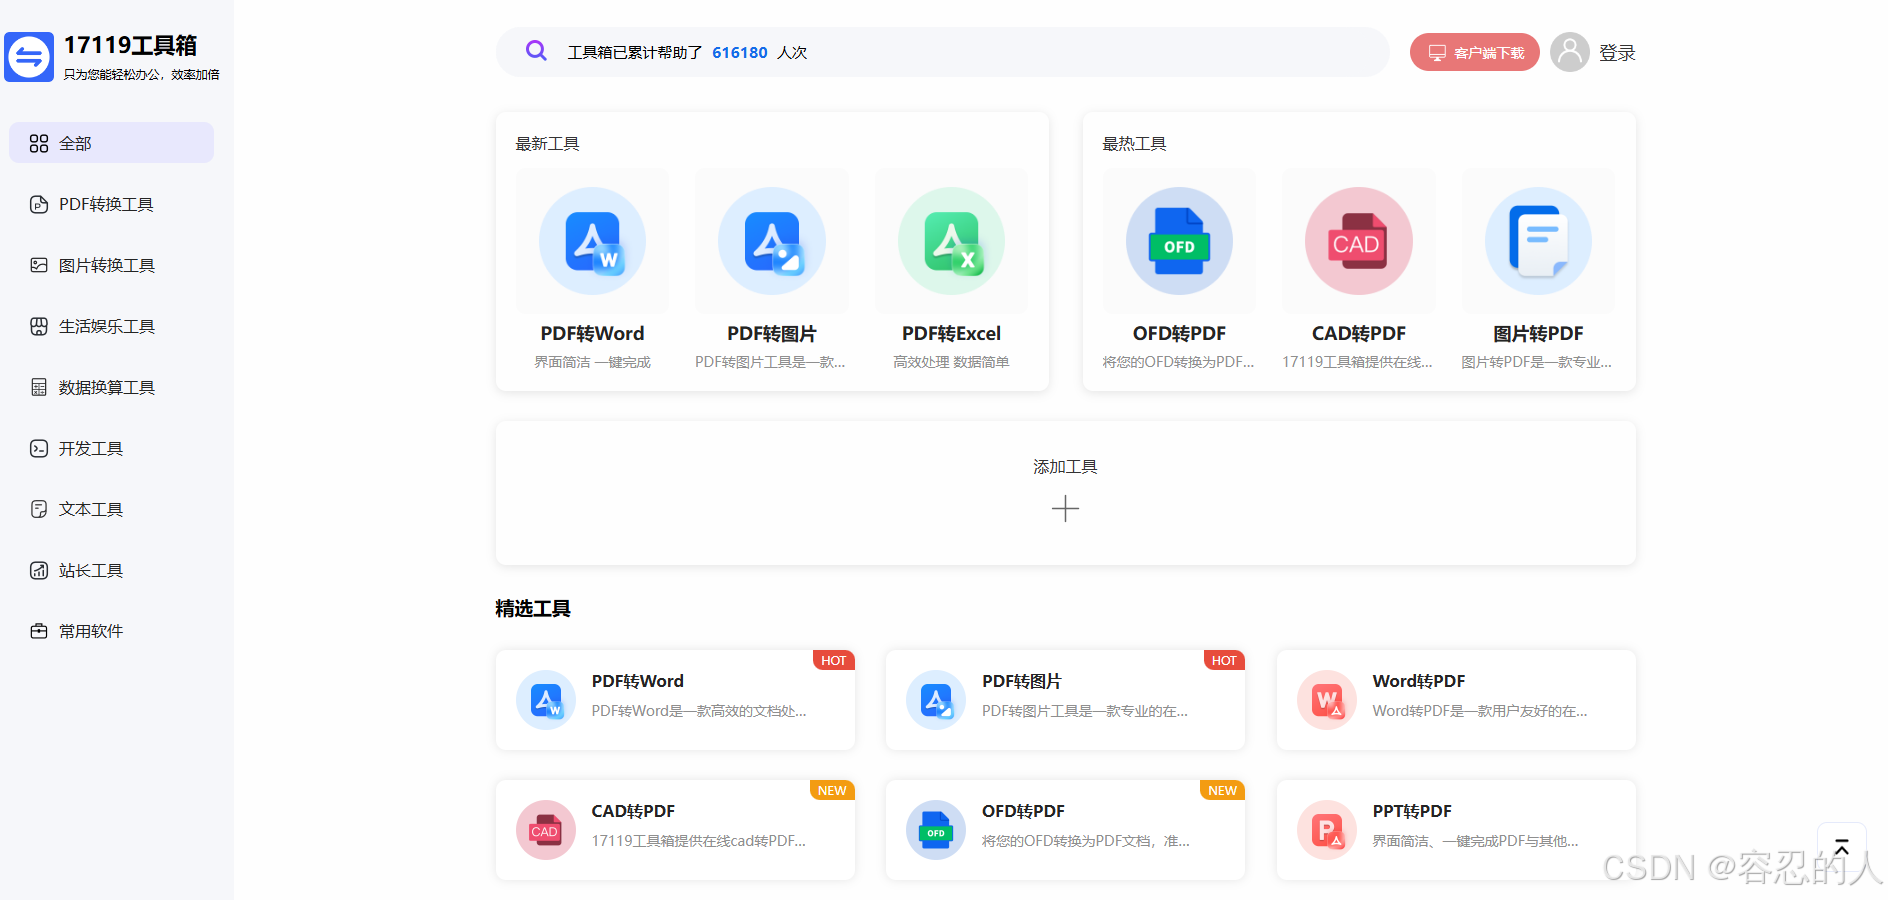This screenshot has width=1888, height=900.
Task: Click the OFD转PDF title in 最热工具
Action: pyautogui.click(x=1179, y=334)
